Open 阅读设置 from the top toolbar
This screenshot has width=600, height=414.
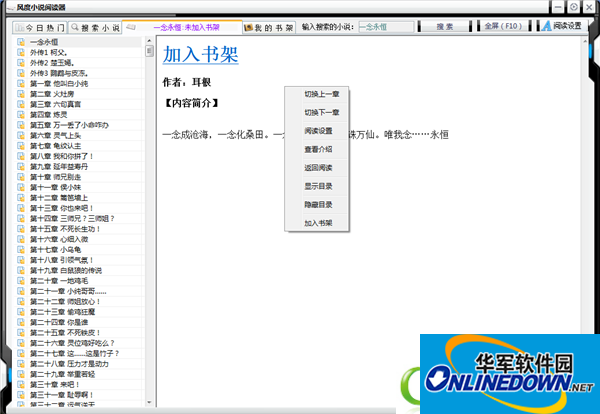[561, 26]
